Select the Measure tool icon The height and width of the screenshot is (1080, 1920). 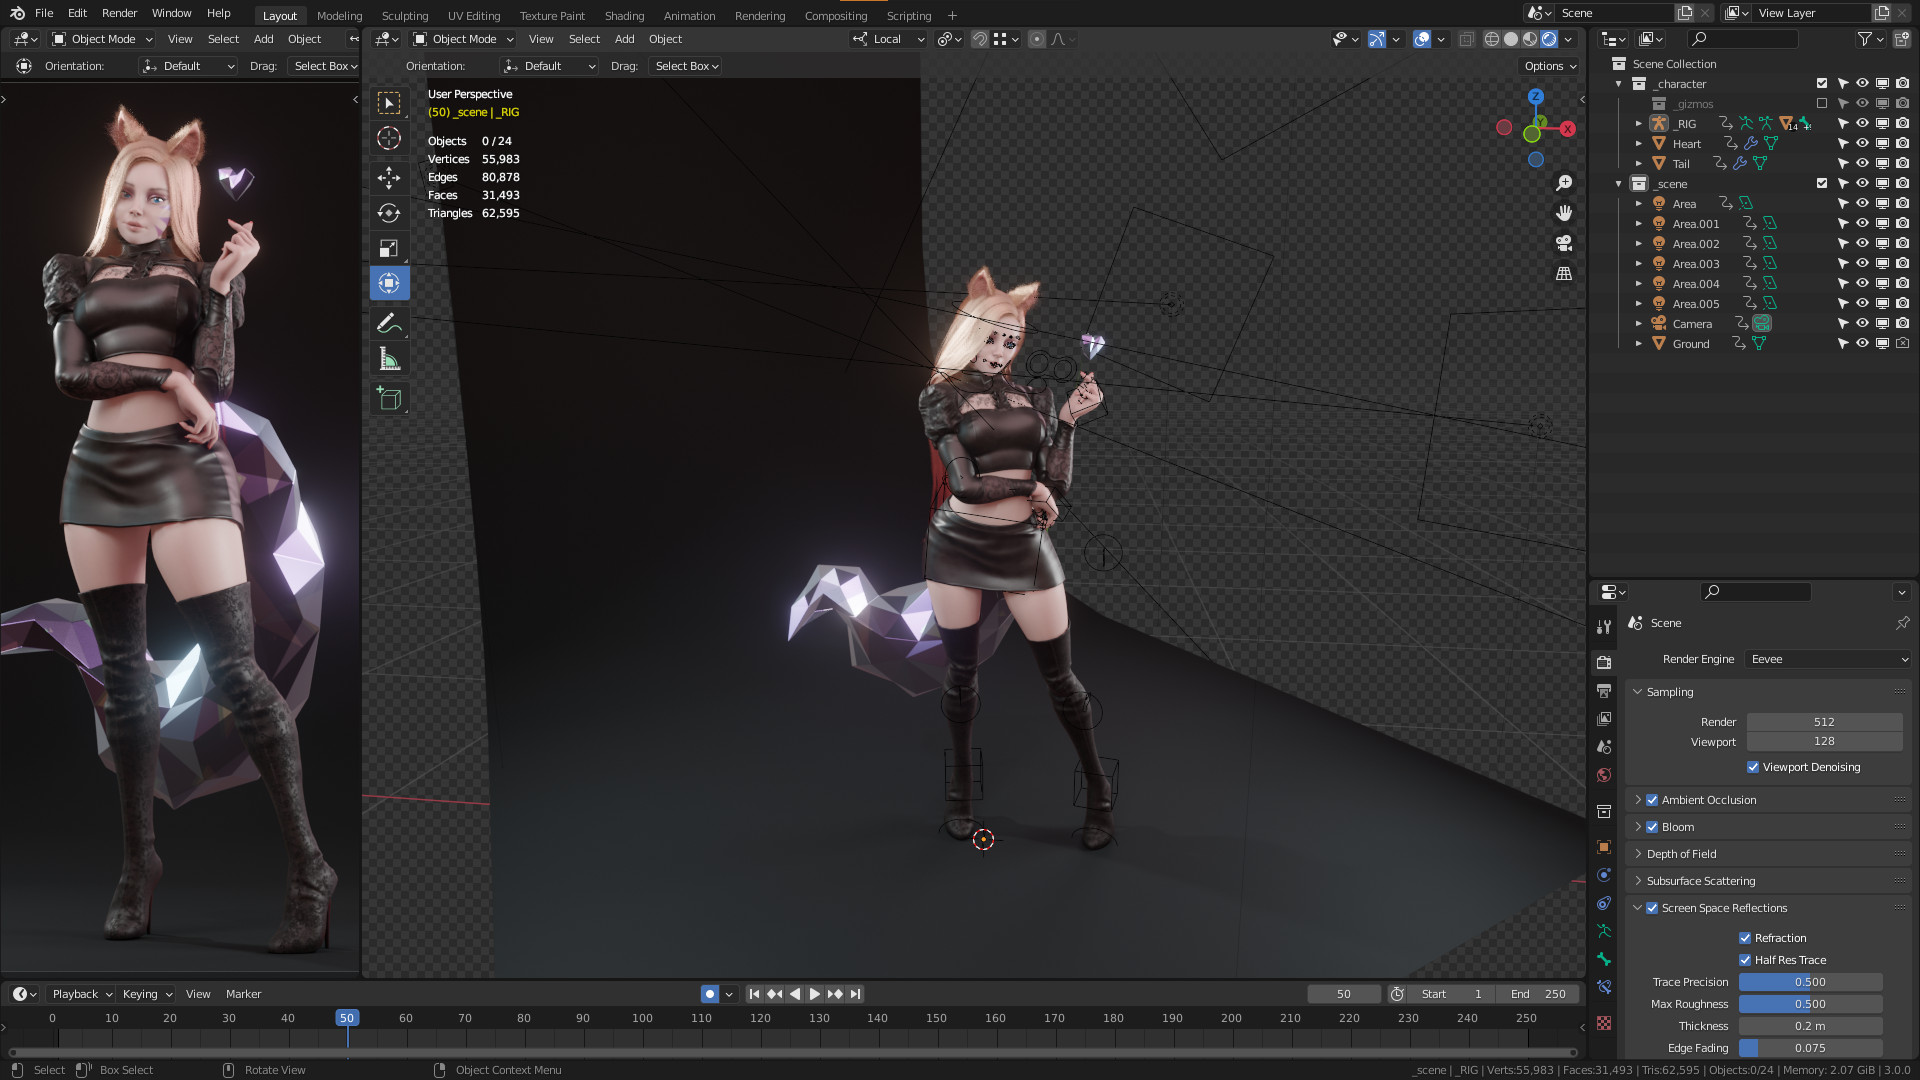click(x=389, y=359)
